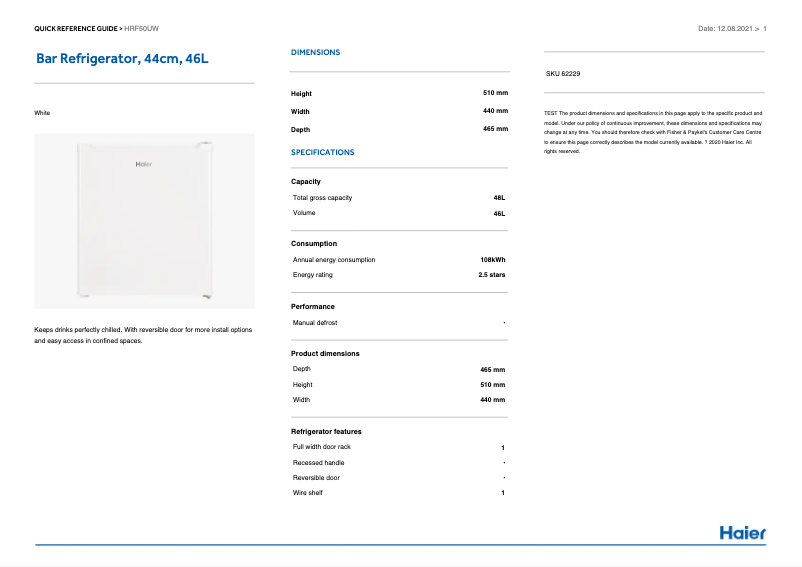Select the Wire shelf feature label
Screen dimensions: 802x567
point(308,493)
